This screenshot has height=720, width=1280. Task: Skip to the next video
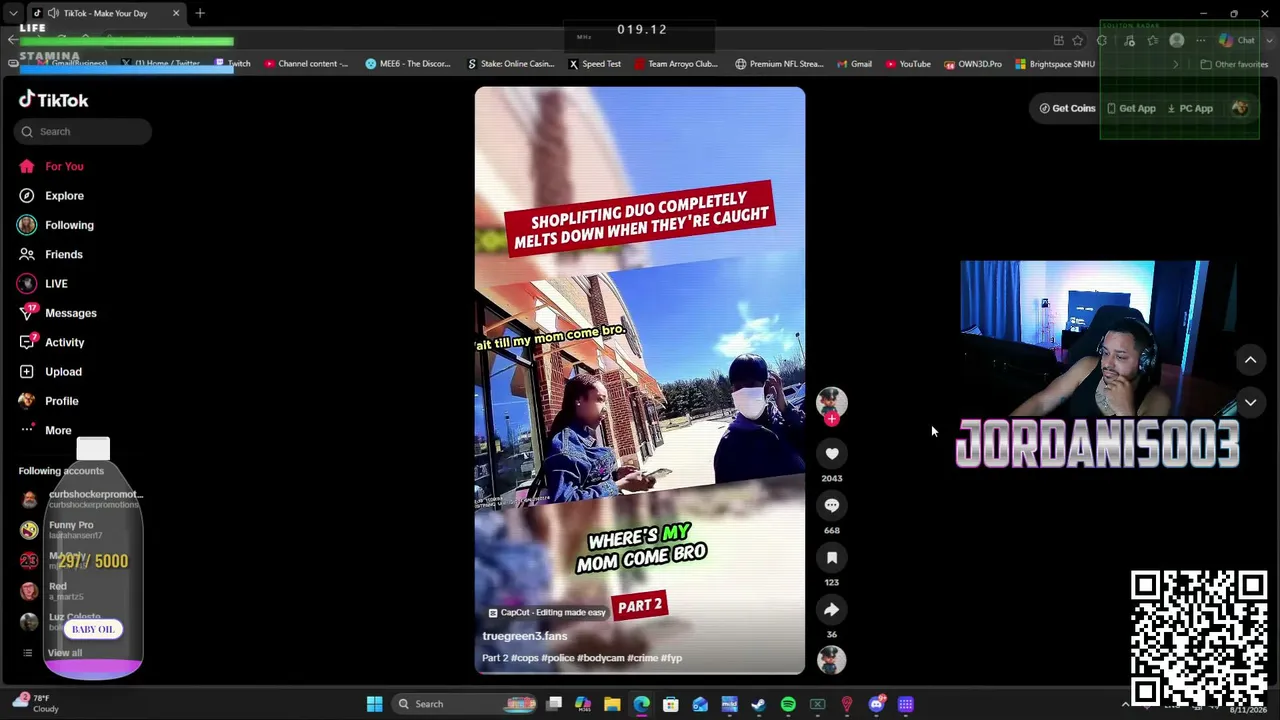tap(1250, 402)
